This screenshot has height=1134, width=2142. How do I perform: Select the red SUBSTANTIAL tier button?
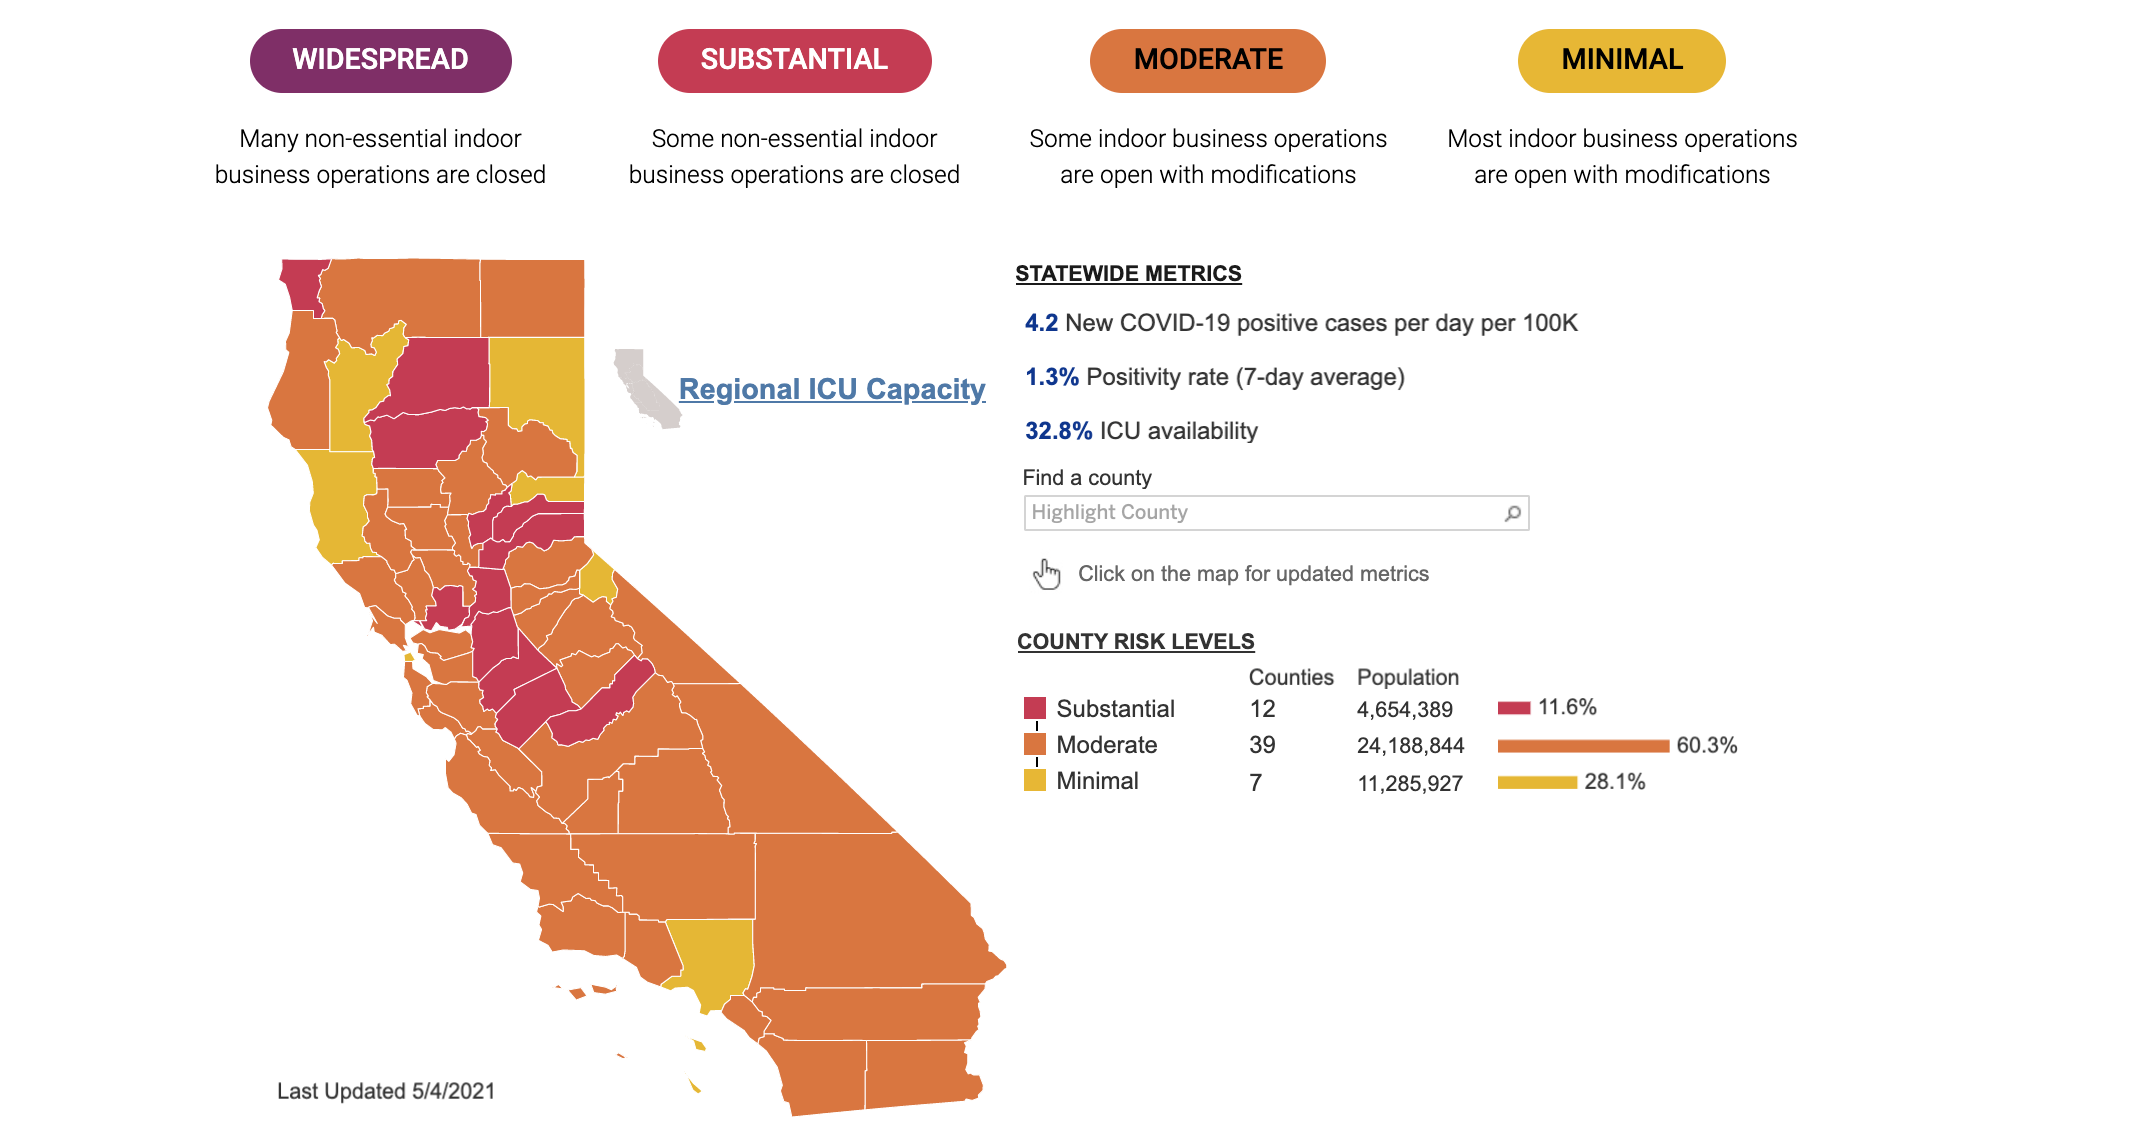pos(794,60)
